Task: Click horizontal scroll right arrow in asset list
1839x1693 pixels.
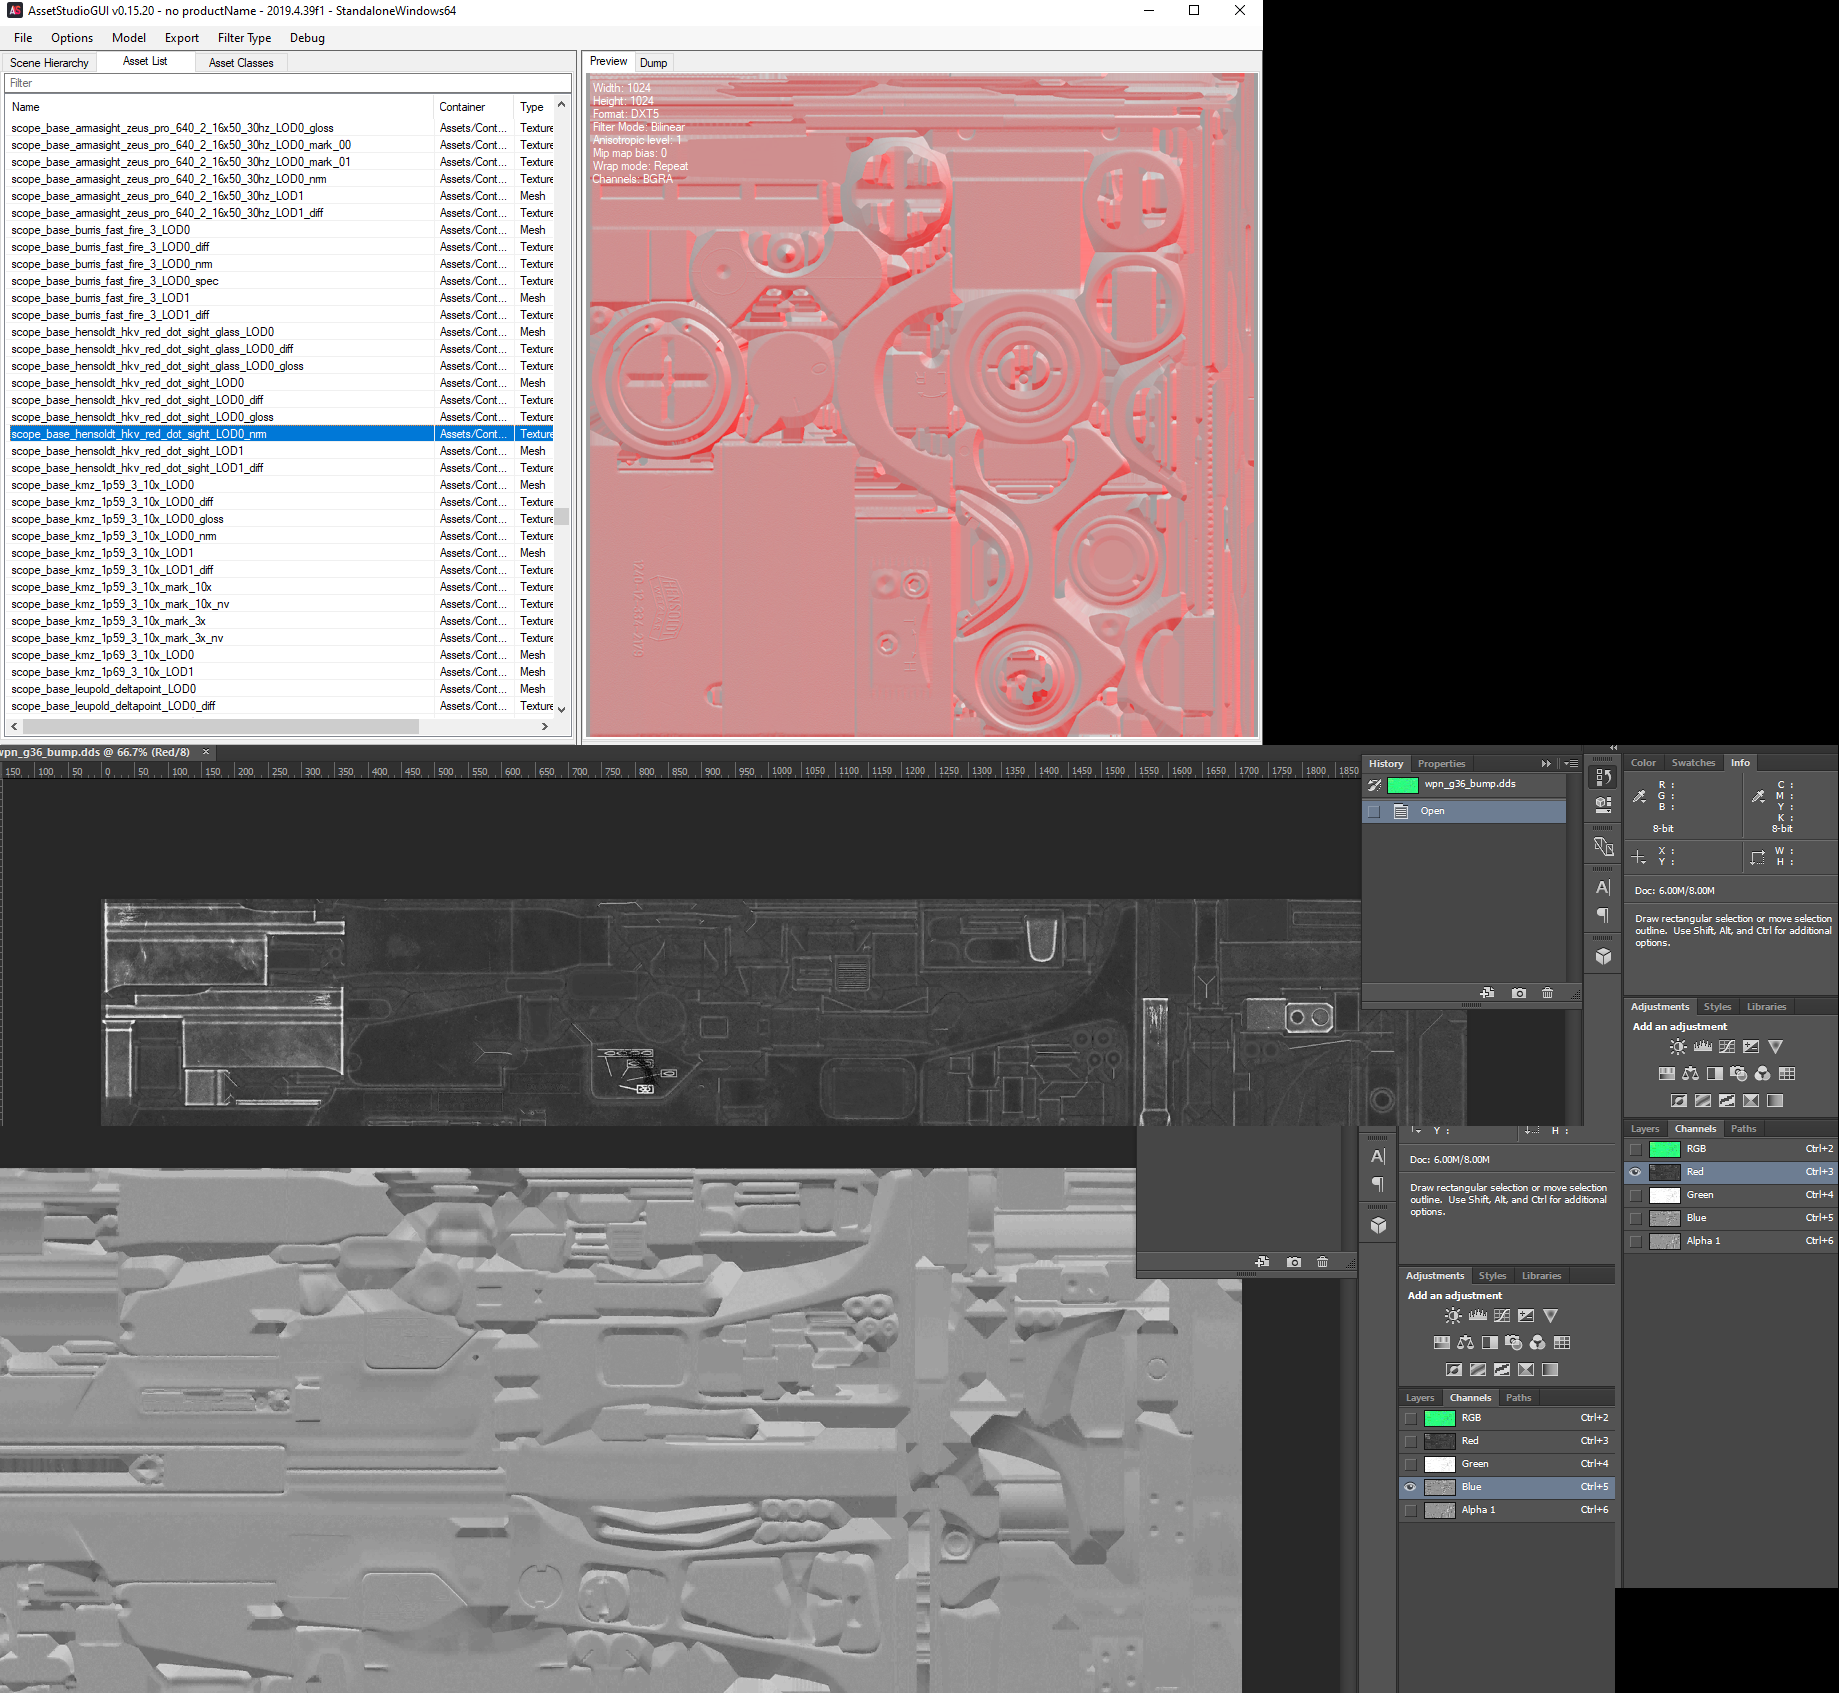Action: pyautogui.click(x=544, y=726)
